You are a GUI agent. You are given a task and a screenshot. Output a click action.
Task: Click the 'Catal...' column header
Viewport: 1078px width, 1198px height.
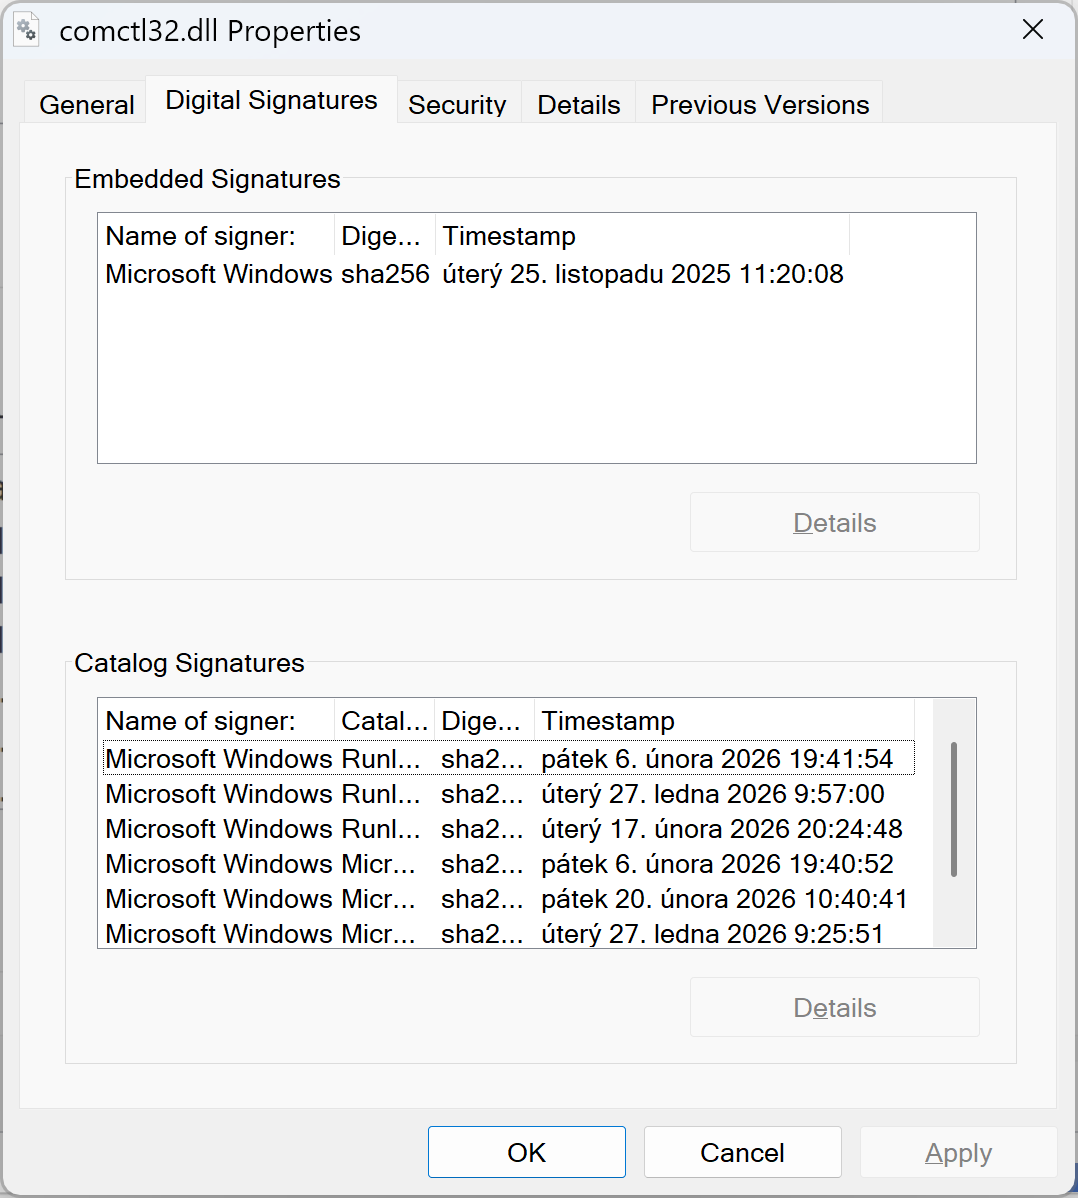[x=384, y=720]
